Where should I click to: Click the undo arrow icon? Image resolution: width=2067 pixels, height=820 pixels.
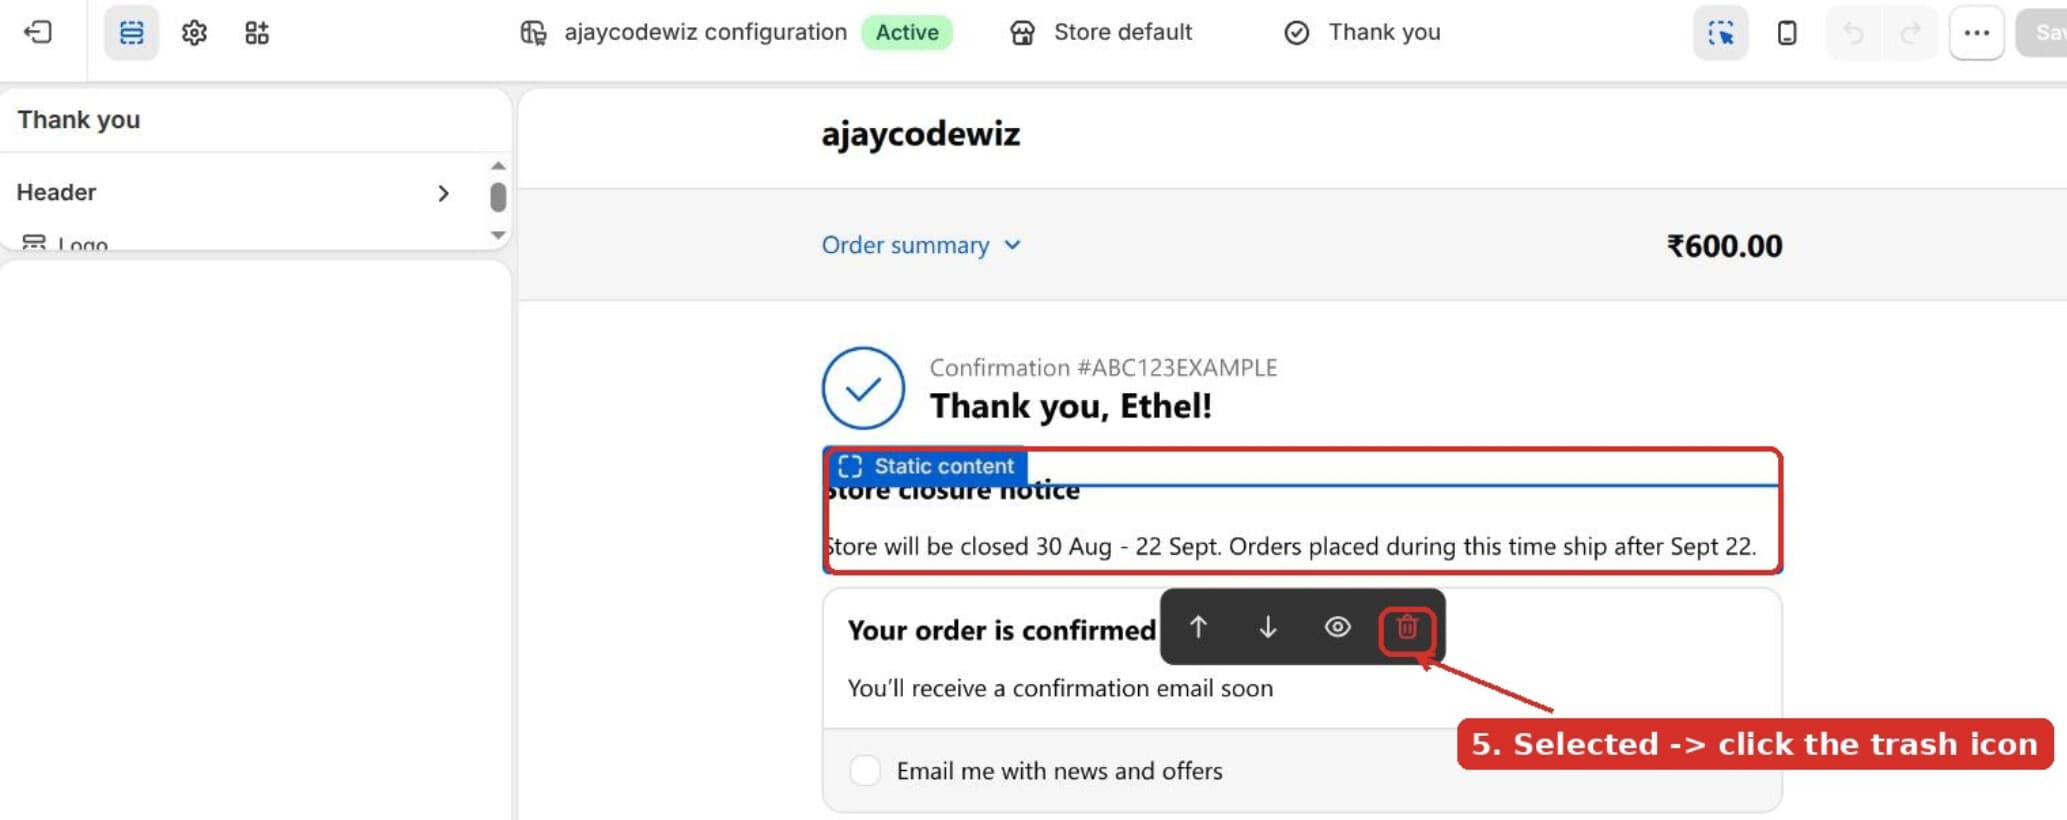pos(1853,33)
